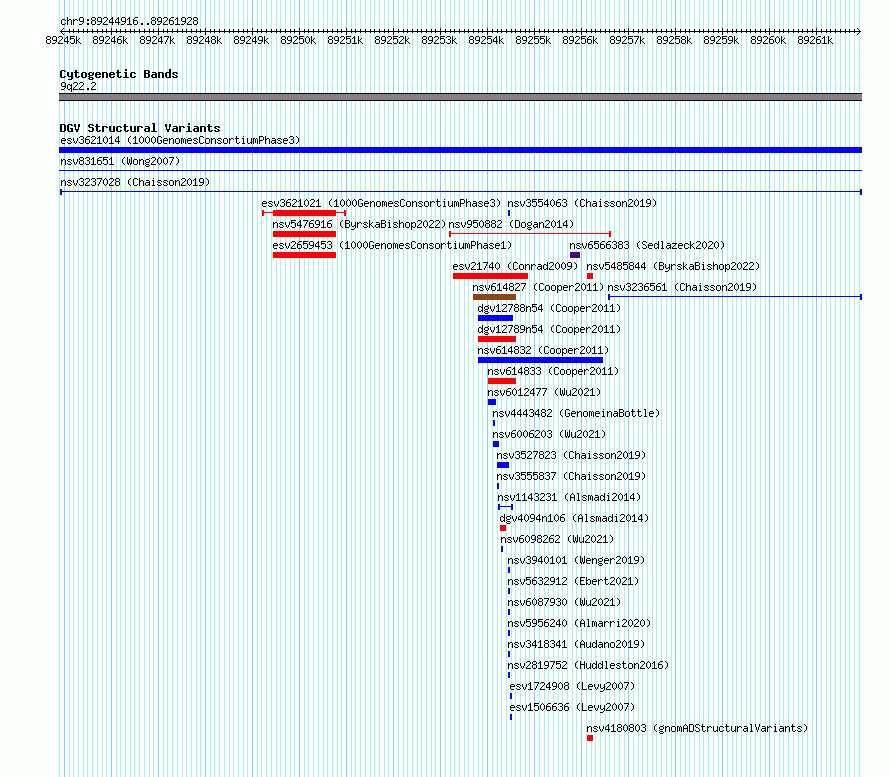Click the Cytogenetic Bands track title
Screen dimensions: 890x777
(x=119, y=74)
